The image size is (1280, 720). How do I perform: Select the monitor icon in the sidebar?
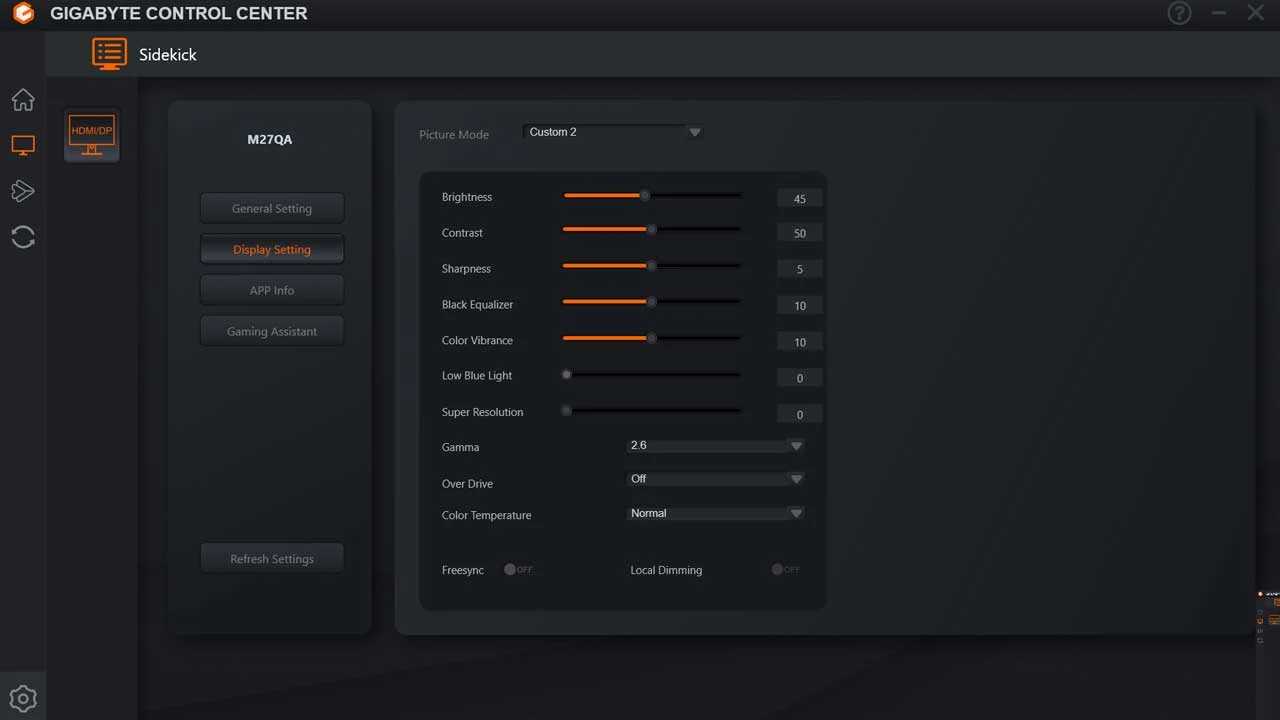(x=22, y=145)
